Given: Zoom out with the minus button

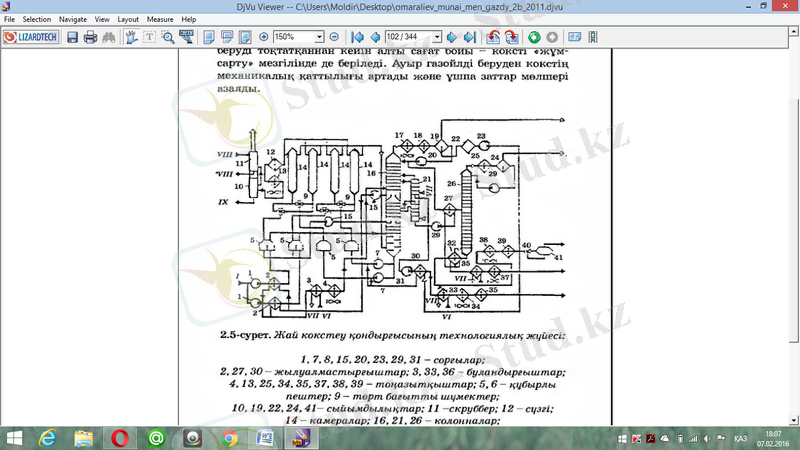Looking at the screenshot, I should click(x=334, y=37).
